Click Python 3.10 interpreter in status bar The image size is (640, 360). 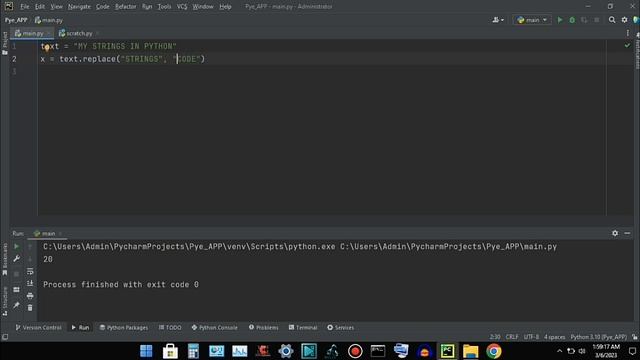coord(598,337)
